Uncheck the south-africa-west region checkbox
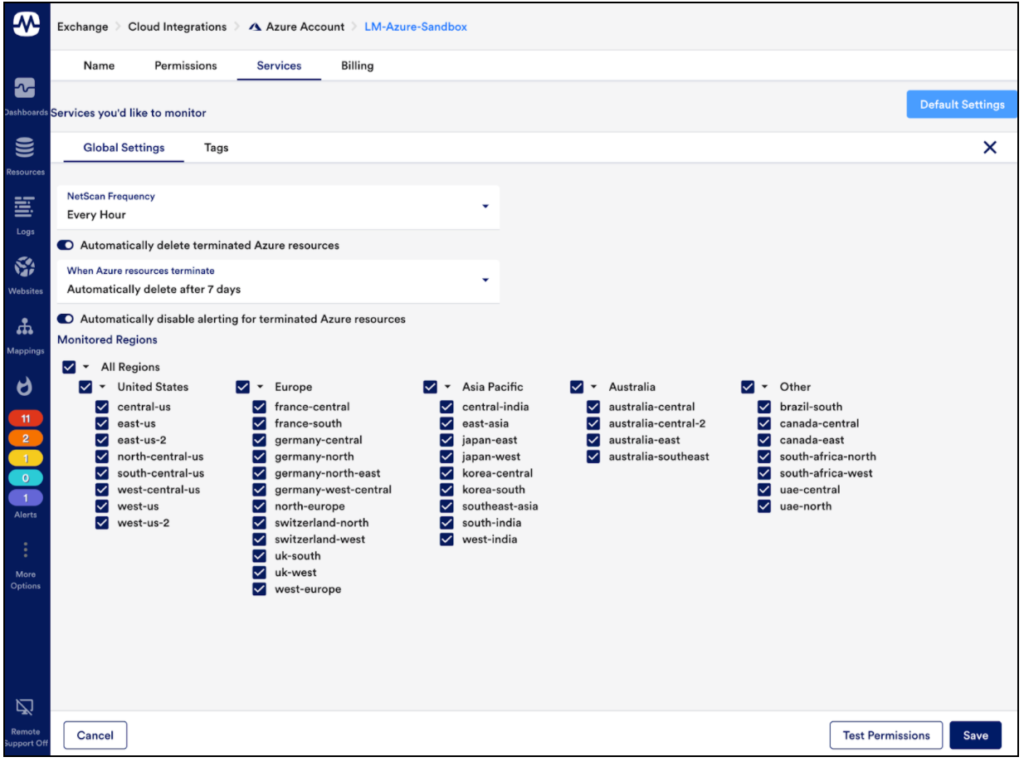 tap(764, 473)
